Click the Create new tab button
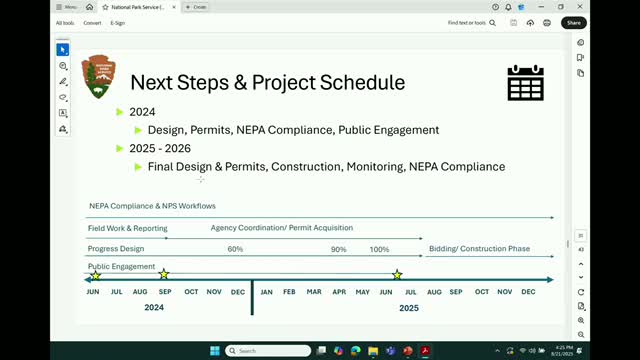The height and width of the screenshot is (360, 640). (x=196, y=7)
